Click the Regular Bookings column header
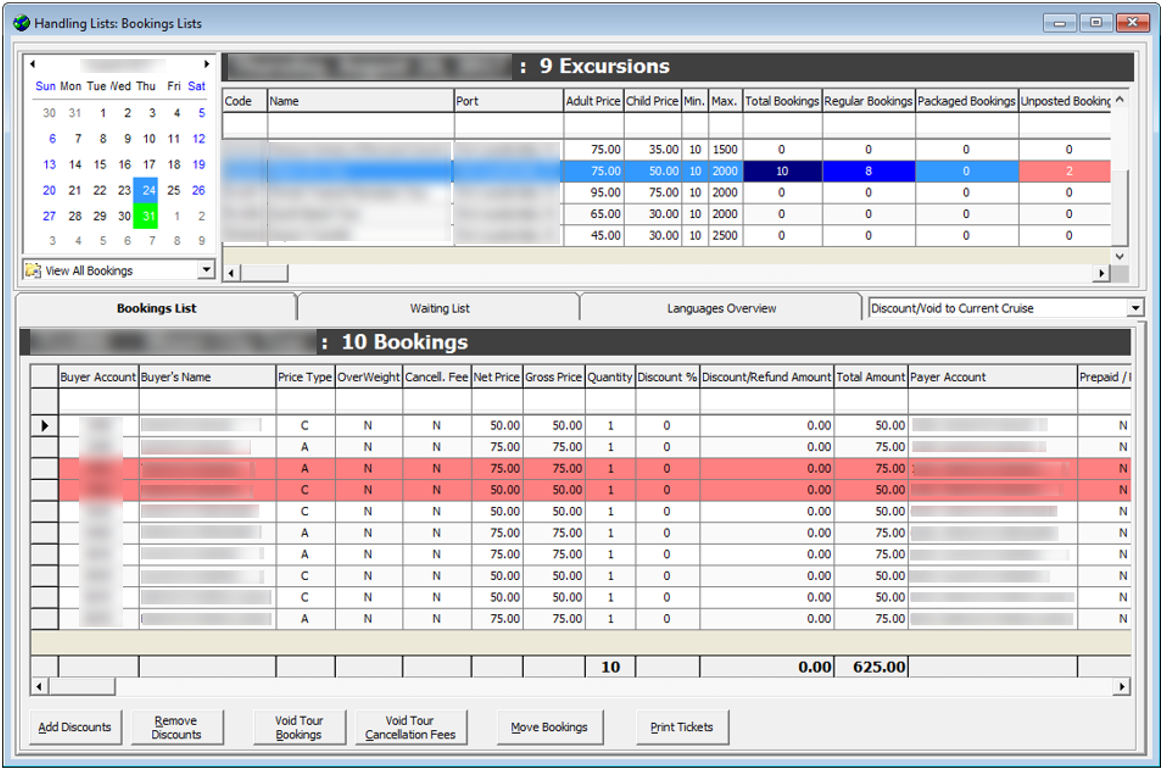This screenshot has width=1161, height=770. pyautogui.click(x=869, y=101)
